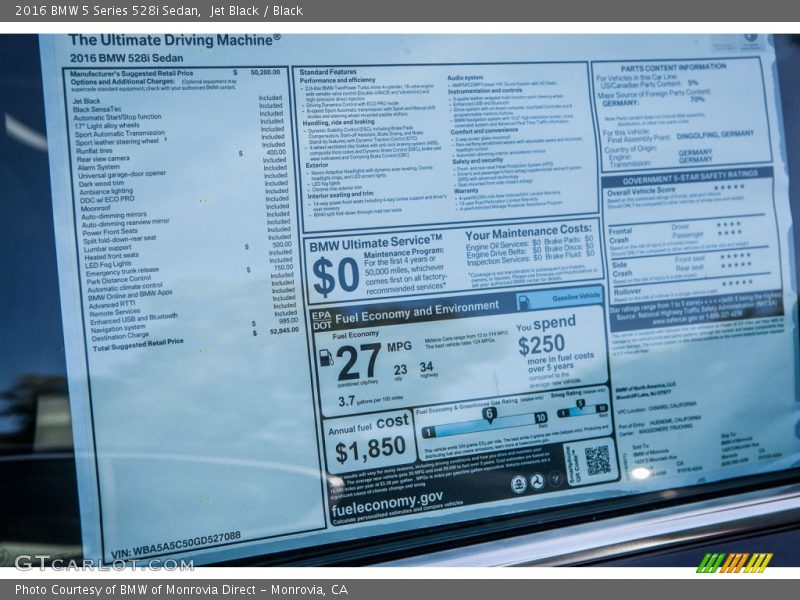The height and width of the screenshot is (600, 800).
Task: Click the page title '2016 BMW 5 Series 528i Sedan'
Action: point(107,11)
